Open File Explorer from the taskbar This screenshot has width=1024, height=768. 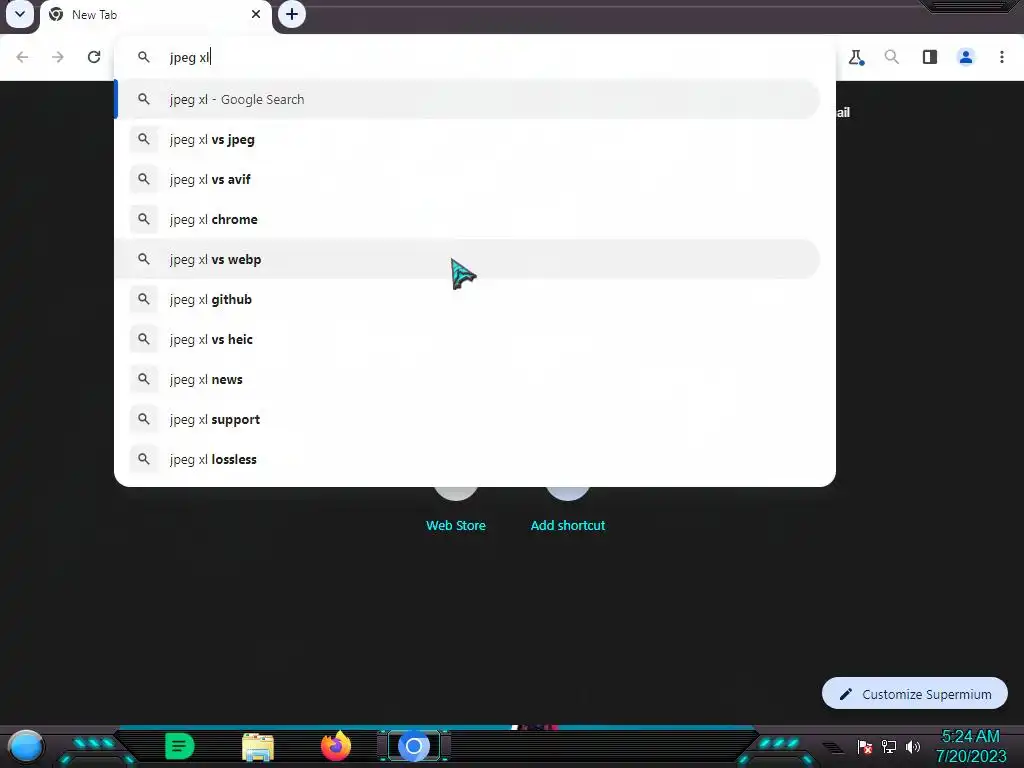point(258,747)
